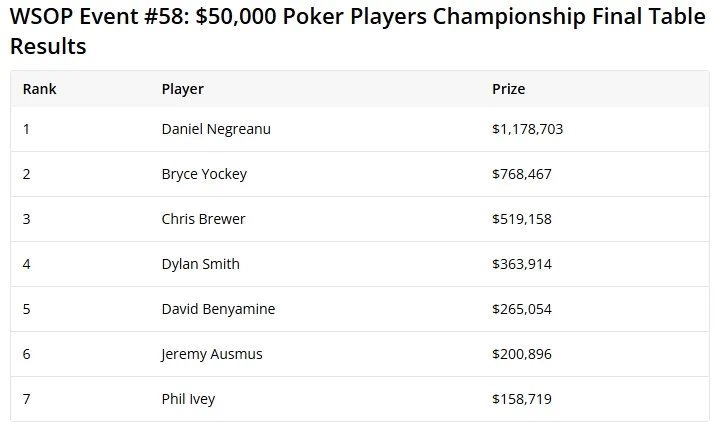
Task: Select the David Benyamine player name
Action: (x=218, y=309)
